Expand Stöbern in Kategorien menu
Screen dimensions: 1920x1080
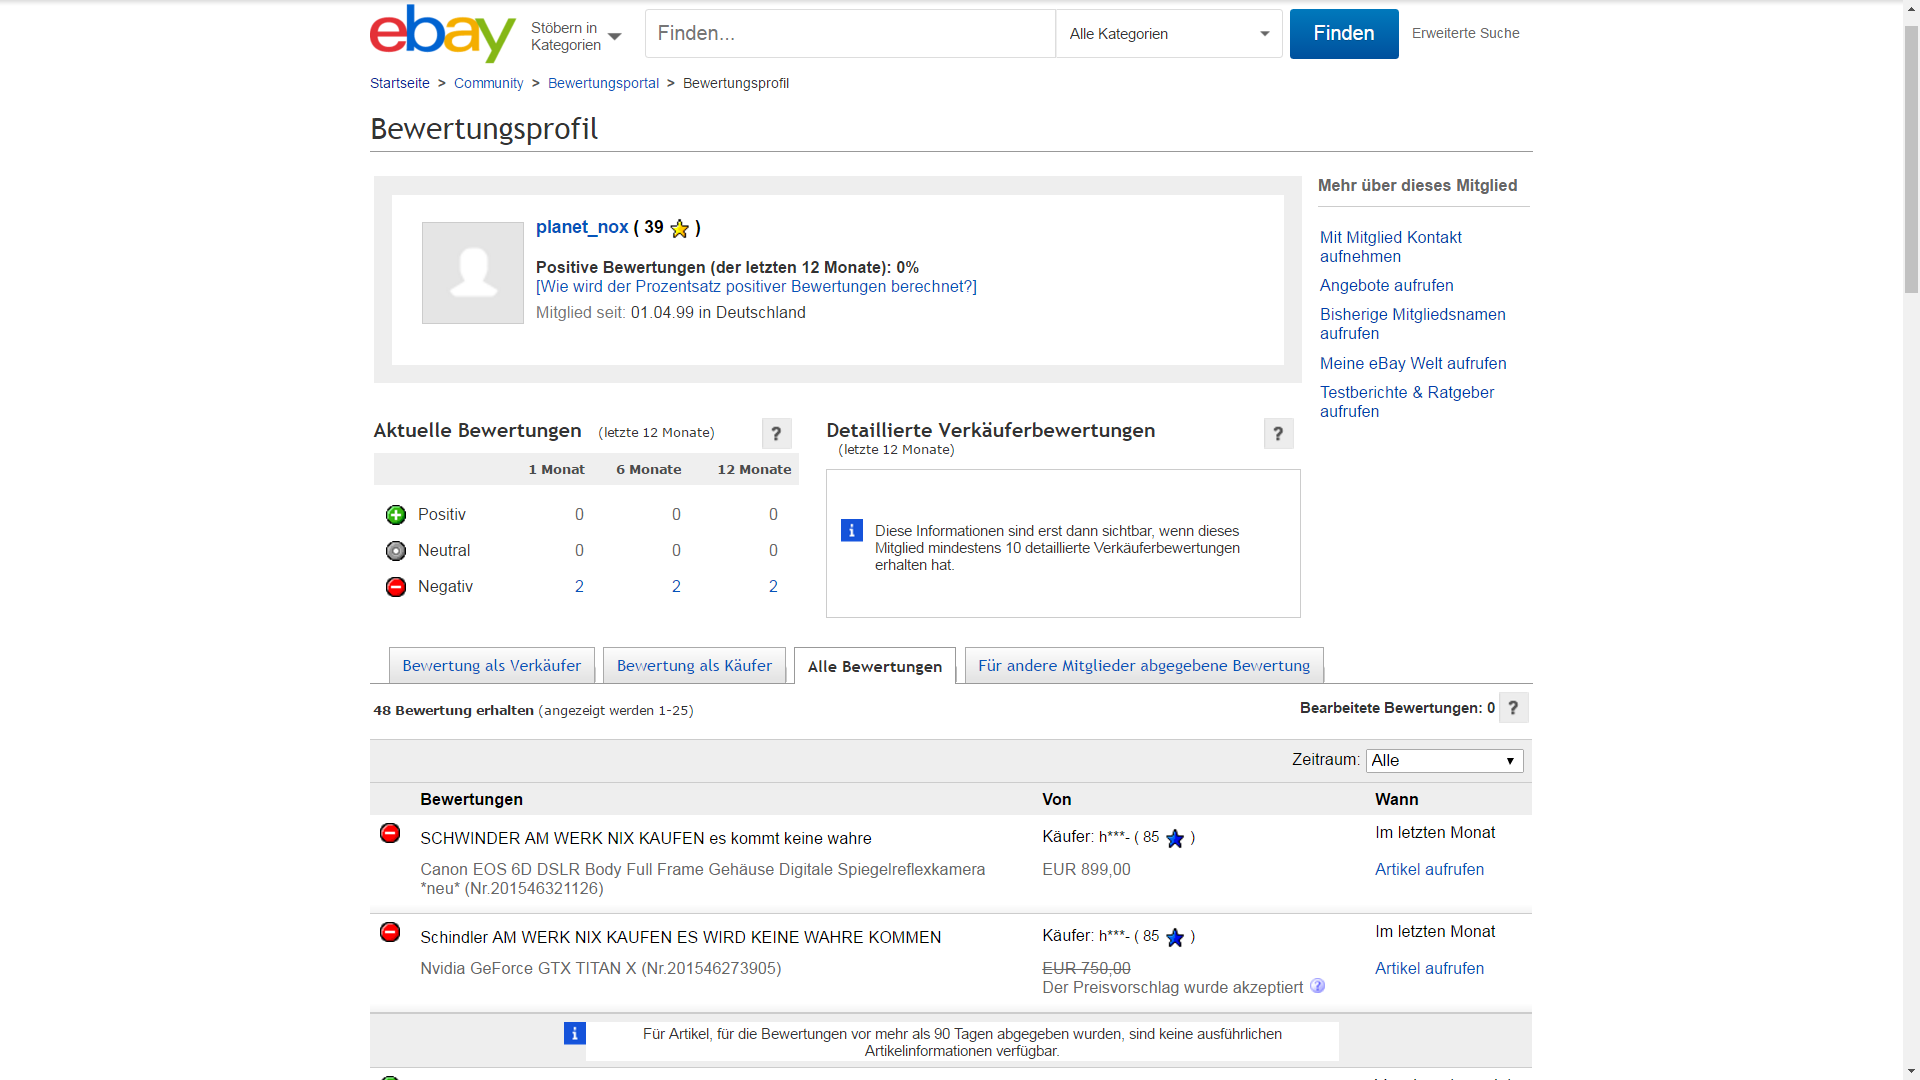tap(576, 36)
